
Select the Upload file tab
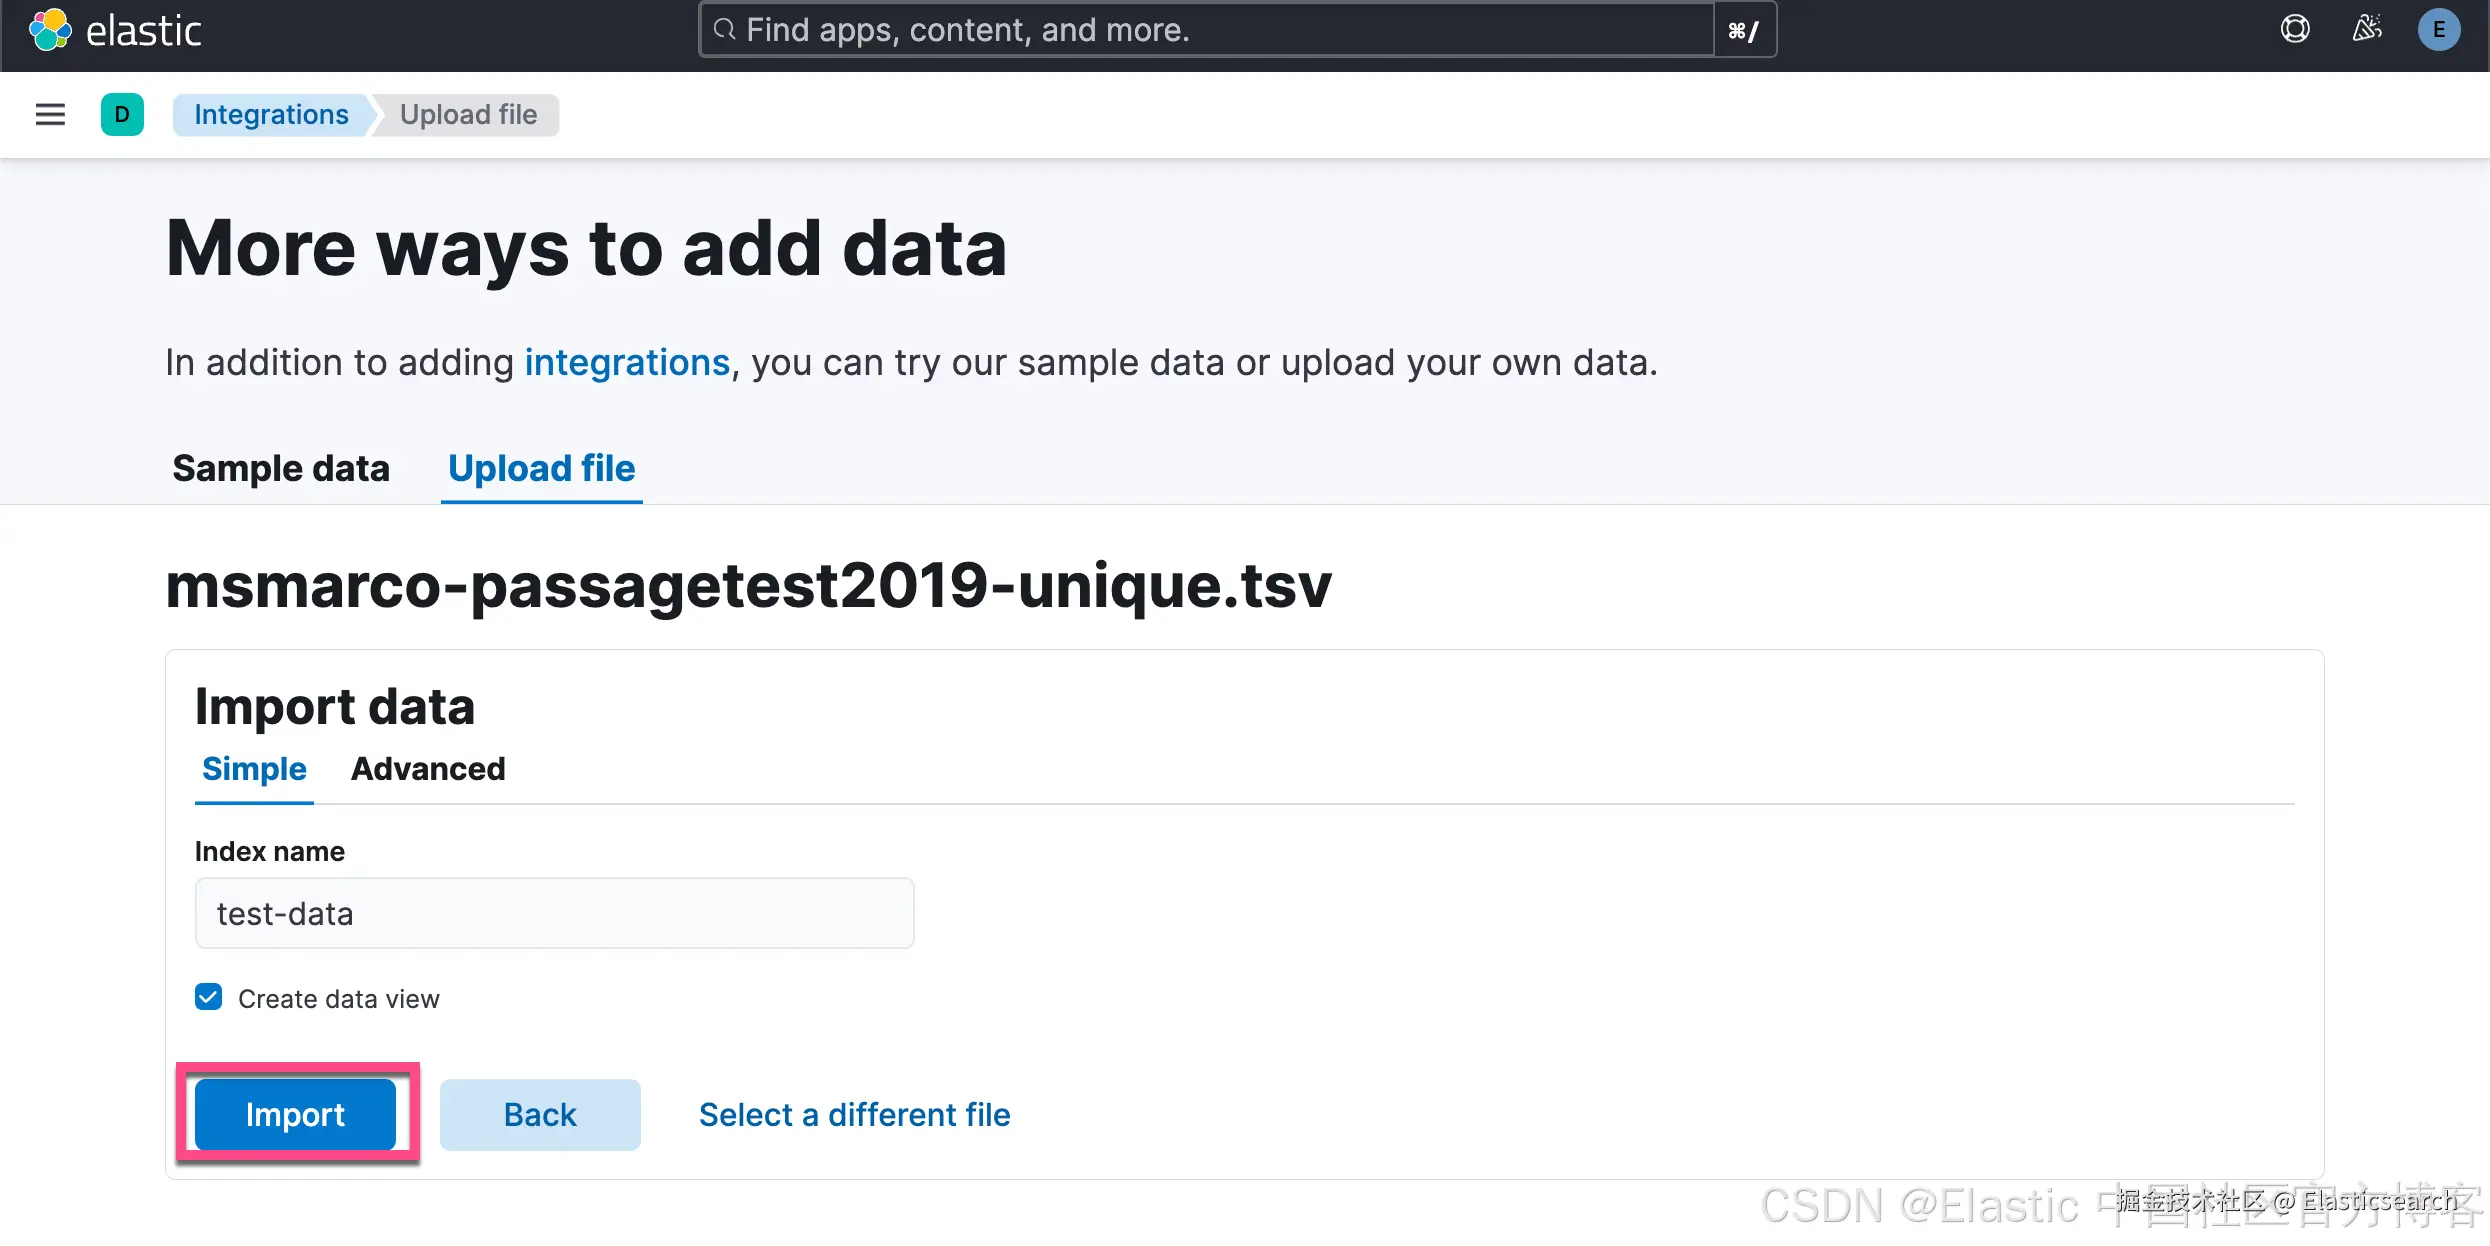541,468
